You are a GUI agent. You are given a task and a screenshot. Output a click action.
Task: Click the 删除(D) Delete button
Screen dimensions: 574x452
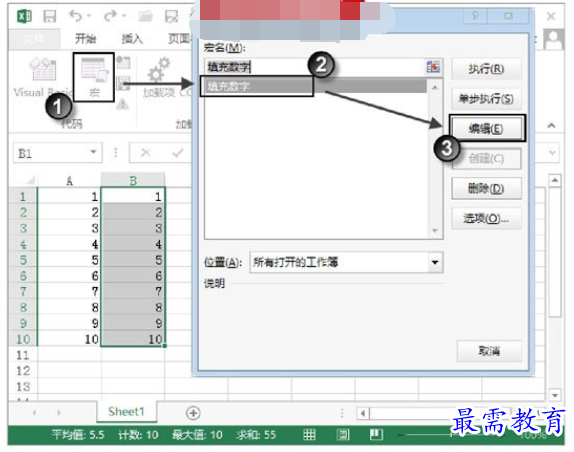pos(486,188)
